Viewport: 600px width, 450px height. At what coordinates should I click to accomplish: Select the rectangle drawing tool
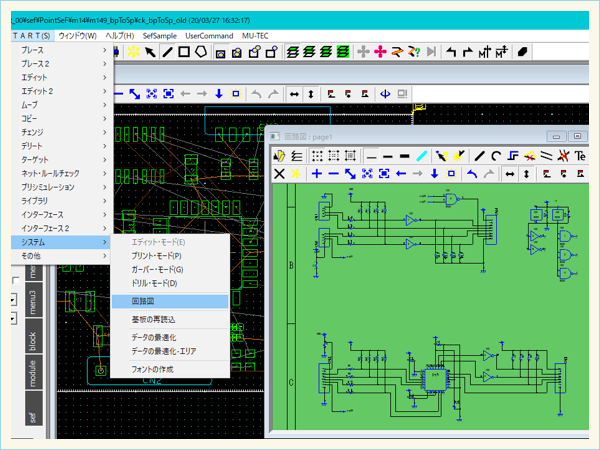tap(185, 51)
